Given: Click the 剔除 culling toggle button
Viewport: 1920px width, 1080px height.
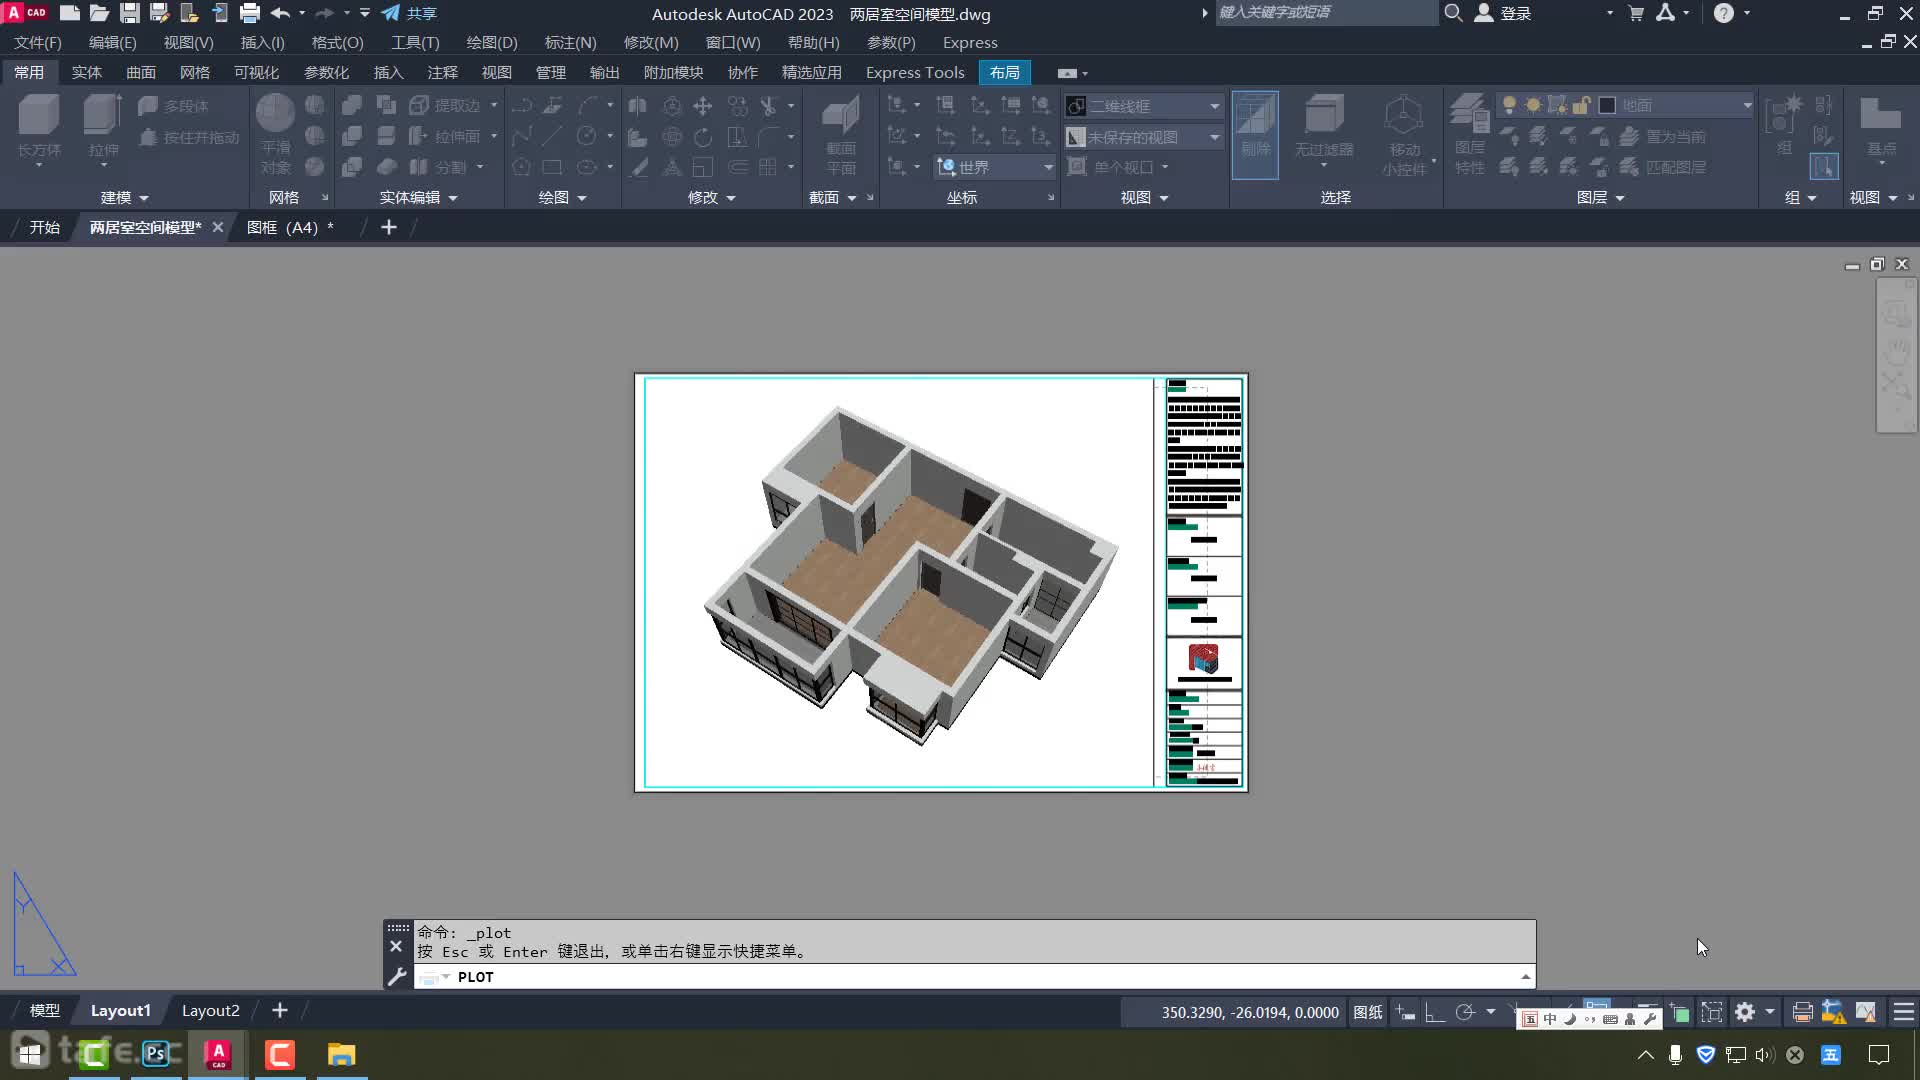Looking at the screenshot, I should click(1255, 135).
